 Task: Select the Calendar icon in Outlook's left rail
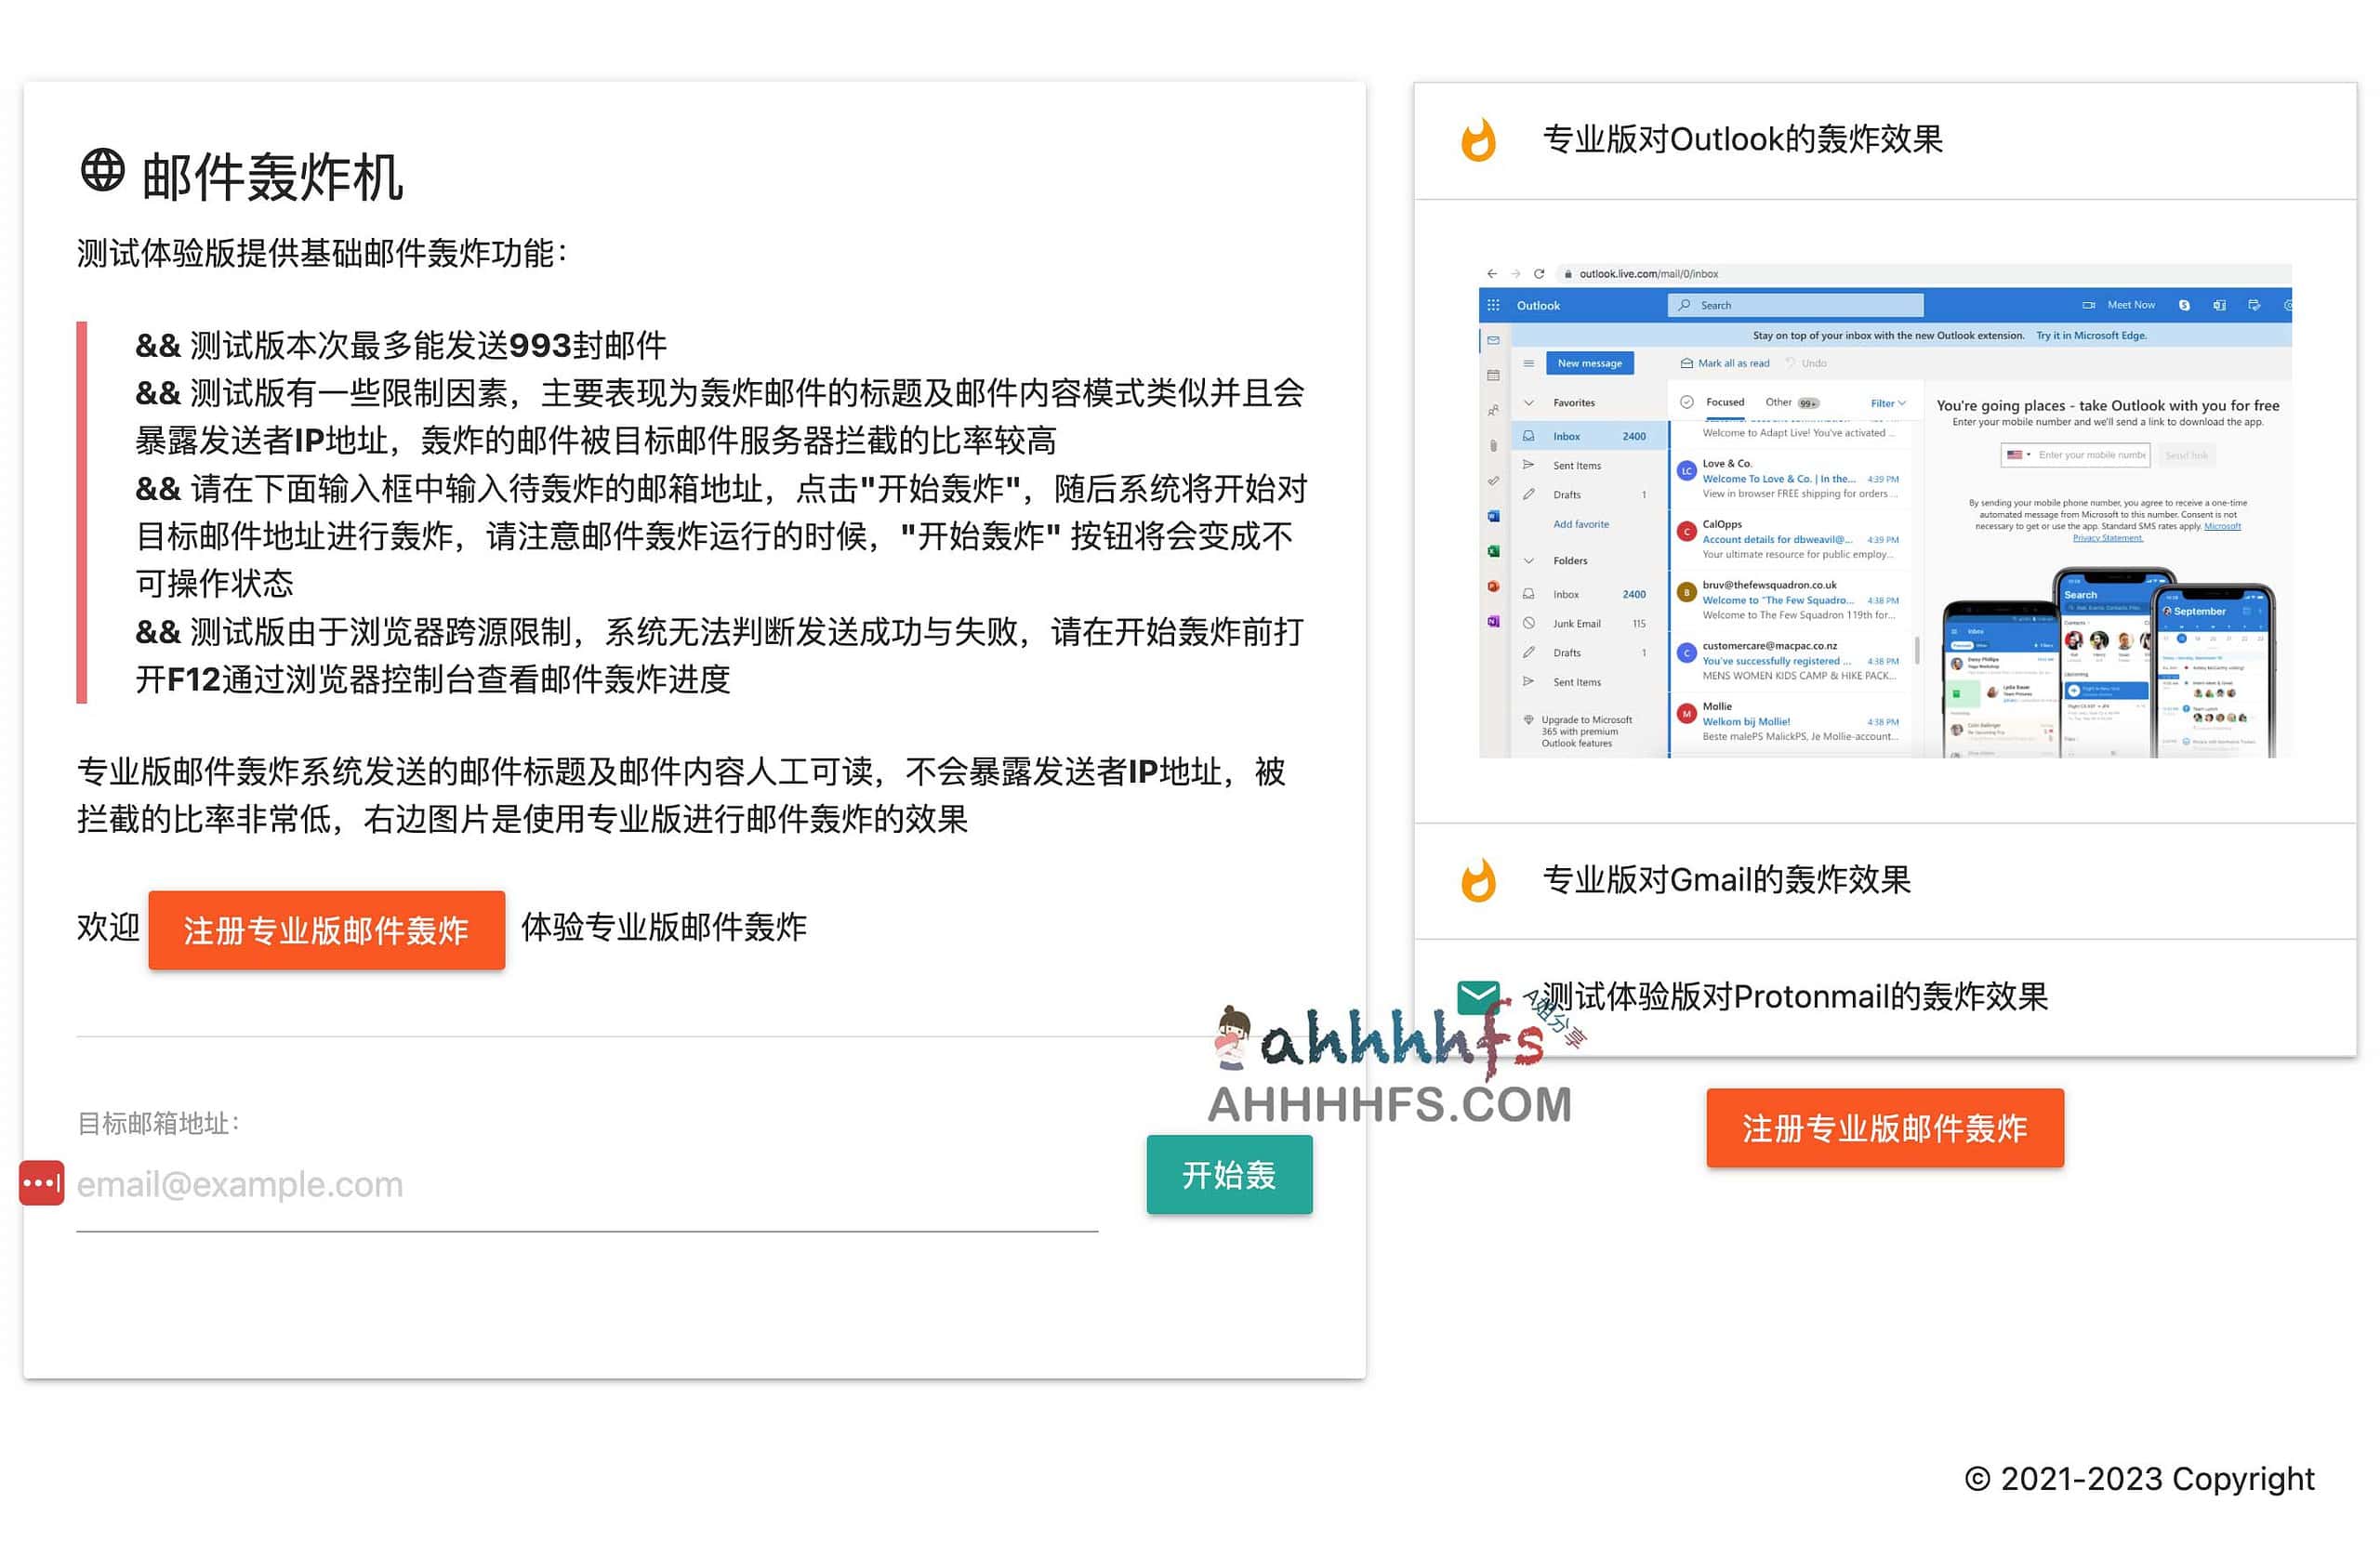pos(1495,376)
